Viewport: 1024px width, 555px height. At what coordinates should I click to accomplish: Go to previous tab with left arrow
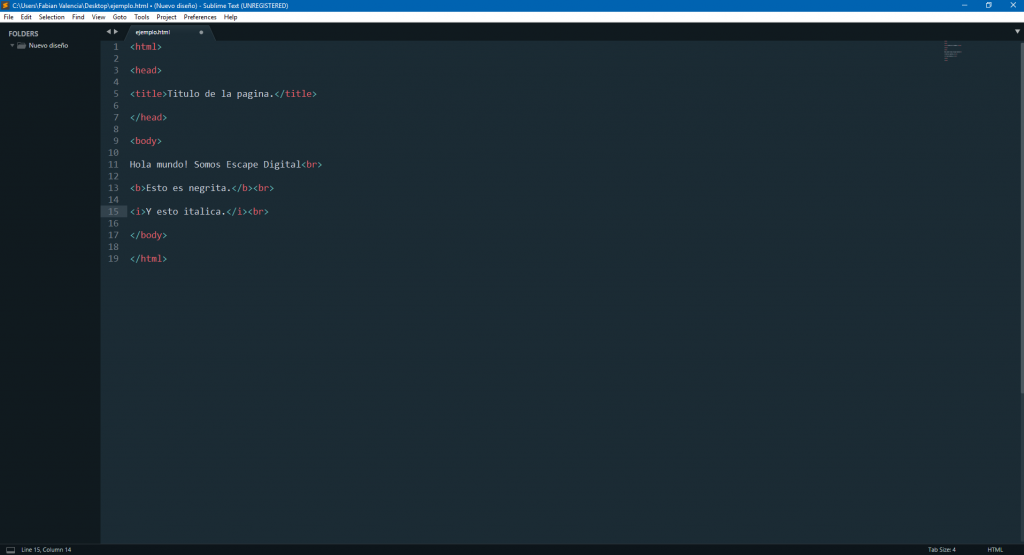pyautogui.click(x=108, y=32)
